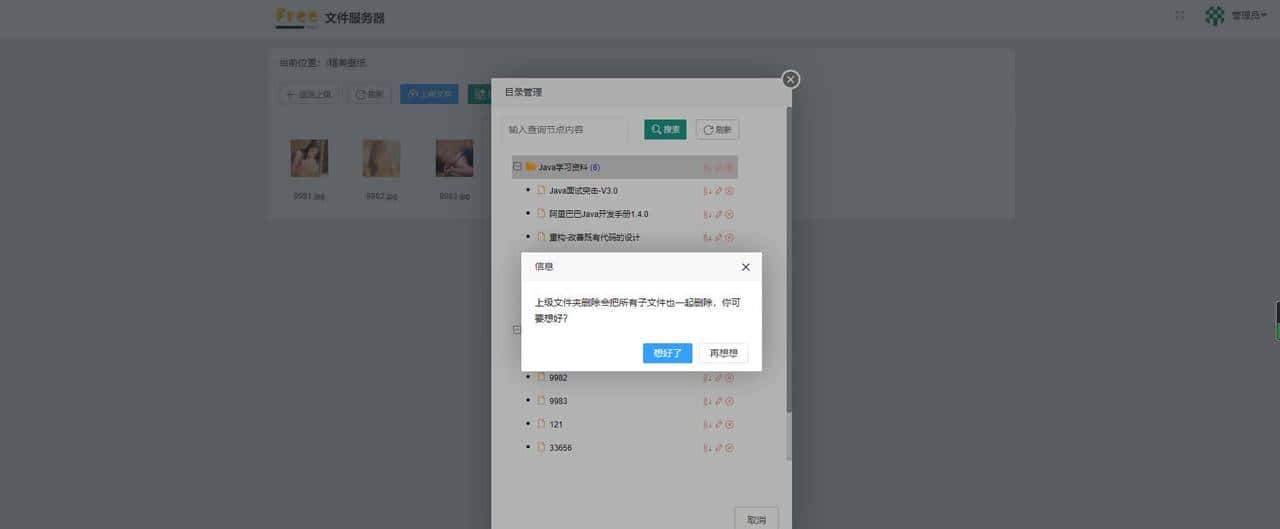Click the edit pencil on node 121
The height and width of the screenshot is (529, 1280).
[x=718, y=424]
